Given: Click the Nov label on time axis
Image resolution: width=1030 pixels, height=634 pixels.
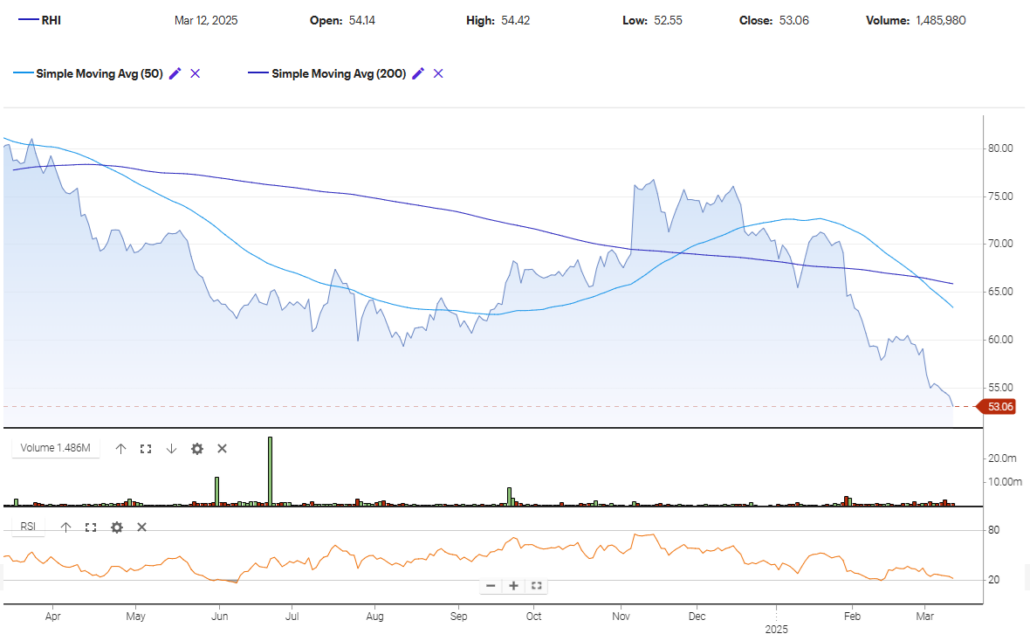Looking at the screenshot, I should (x=621, y=616).
